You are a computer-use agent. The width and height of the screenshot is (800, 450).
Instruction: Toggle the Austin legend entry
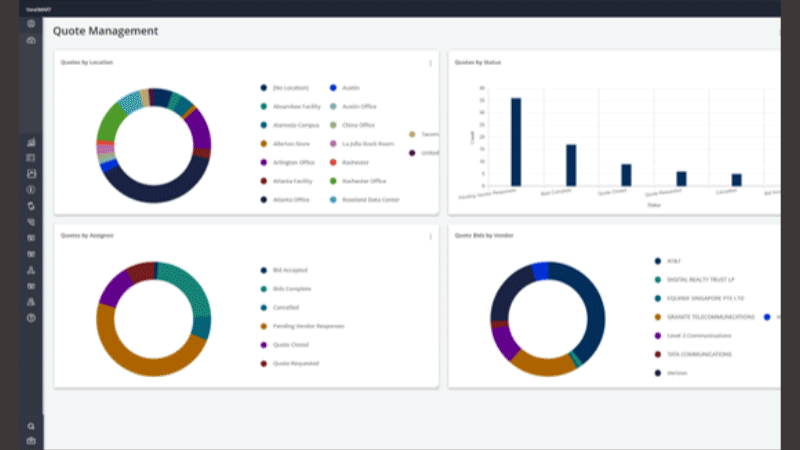(345, 88)
